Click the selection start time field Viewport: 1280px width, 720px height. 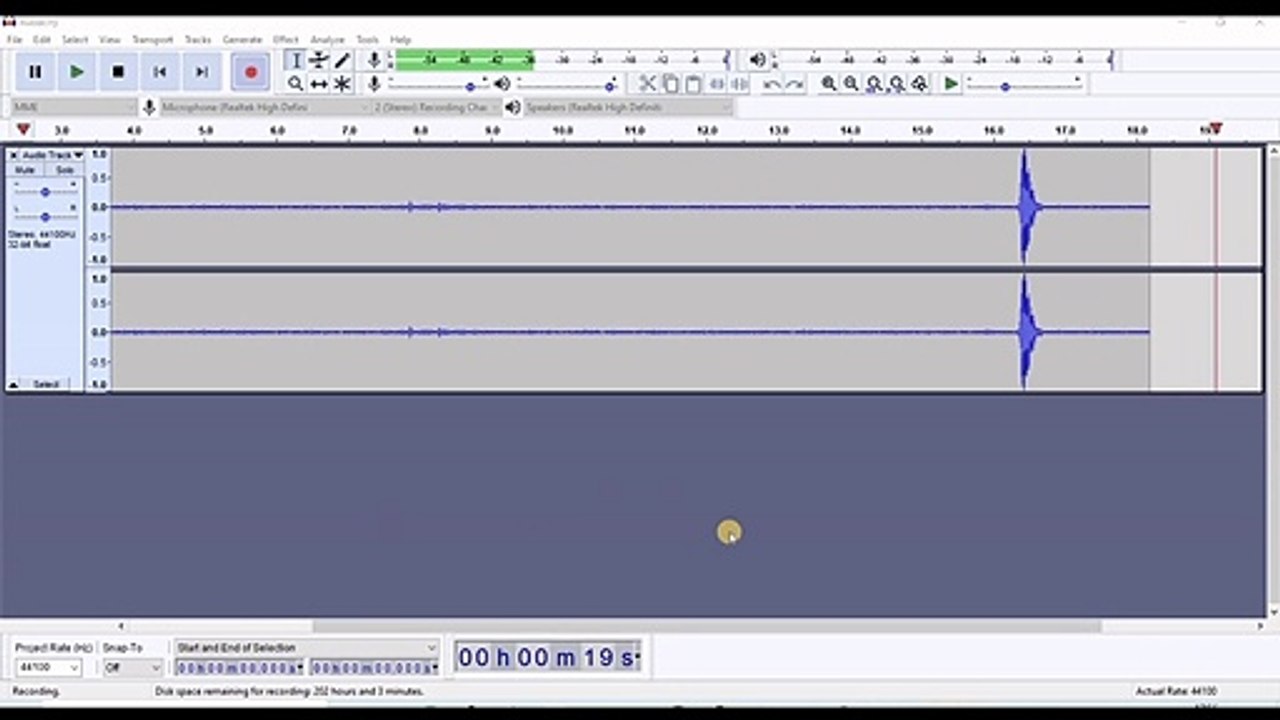click(x=240, y=667)
